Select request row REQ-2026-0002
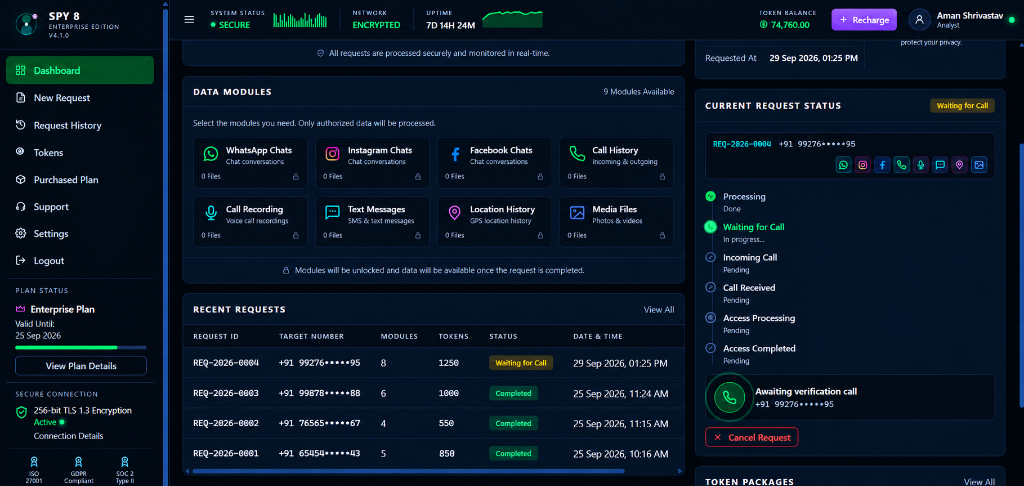The width and height of the screenshot is (1024, 486). (x=434, y=423)
